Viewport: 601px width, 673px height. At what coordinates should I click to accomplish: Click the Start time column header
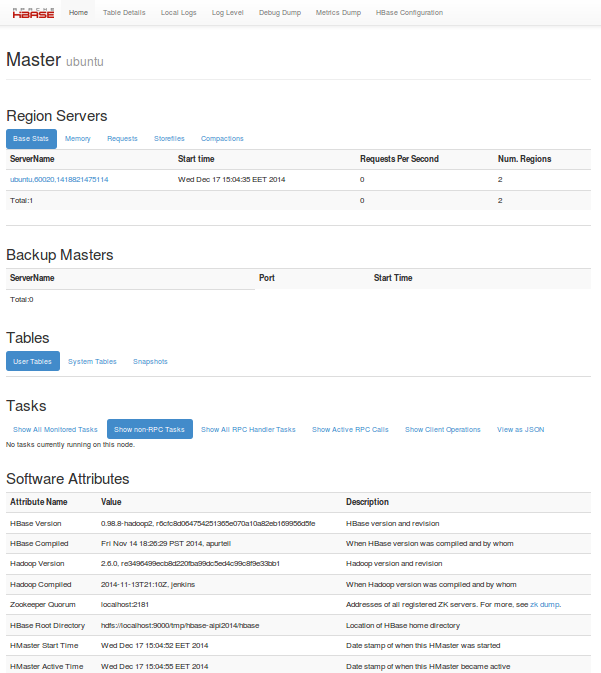coord(196,159)
